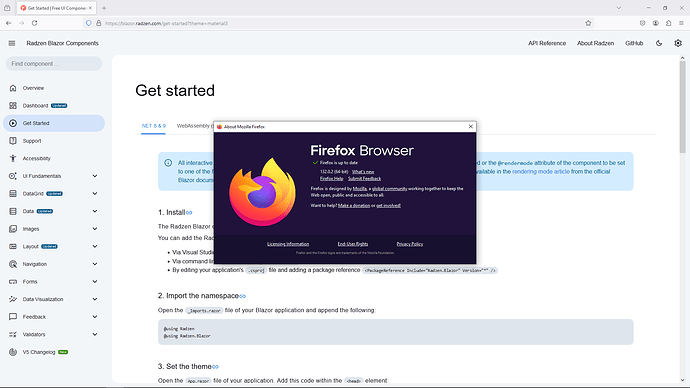Image resolution: width=690 pixels, height=388 pixels.
Task: Close the About Mozilla Firefox dialog
Action: coord(470,127)
